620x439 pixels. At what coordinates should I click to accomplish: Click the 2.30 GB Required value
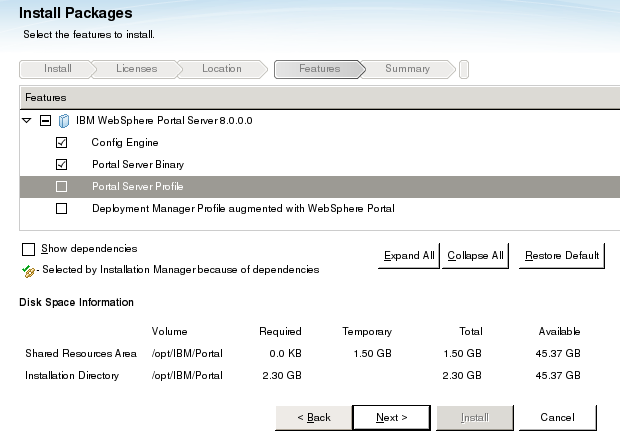point(282,375)
